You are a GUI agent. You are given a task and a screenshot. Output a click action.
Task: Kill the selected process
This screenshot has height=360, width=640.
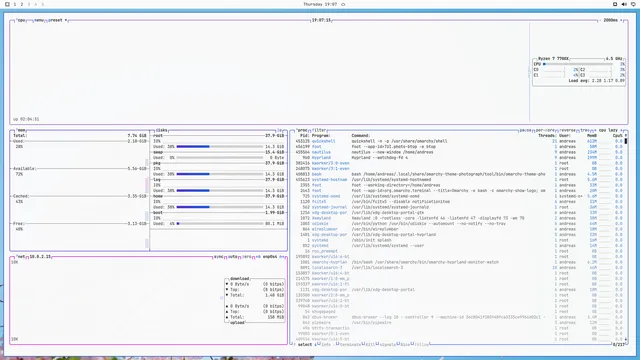tap(369, 344)
